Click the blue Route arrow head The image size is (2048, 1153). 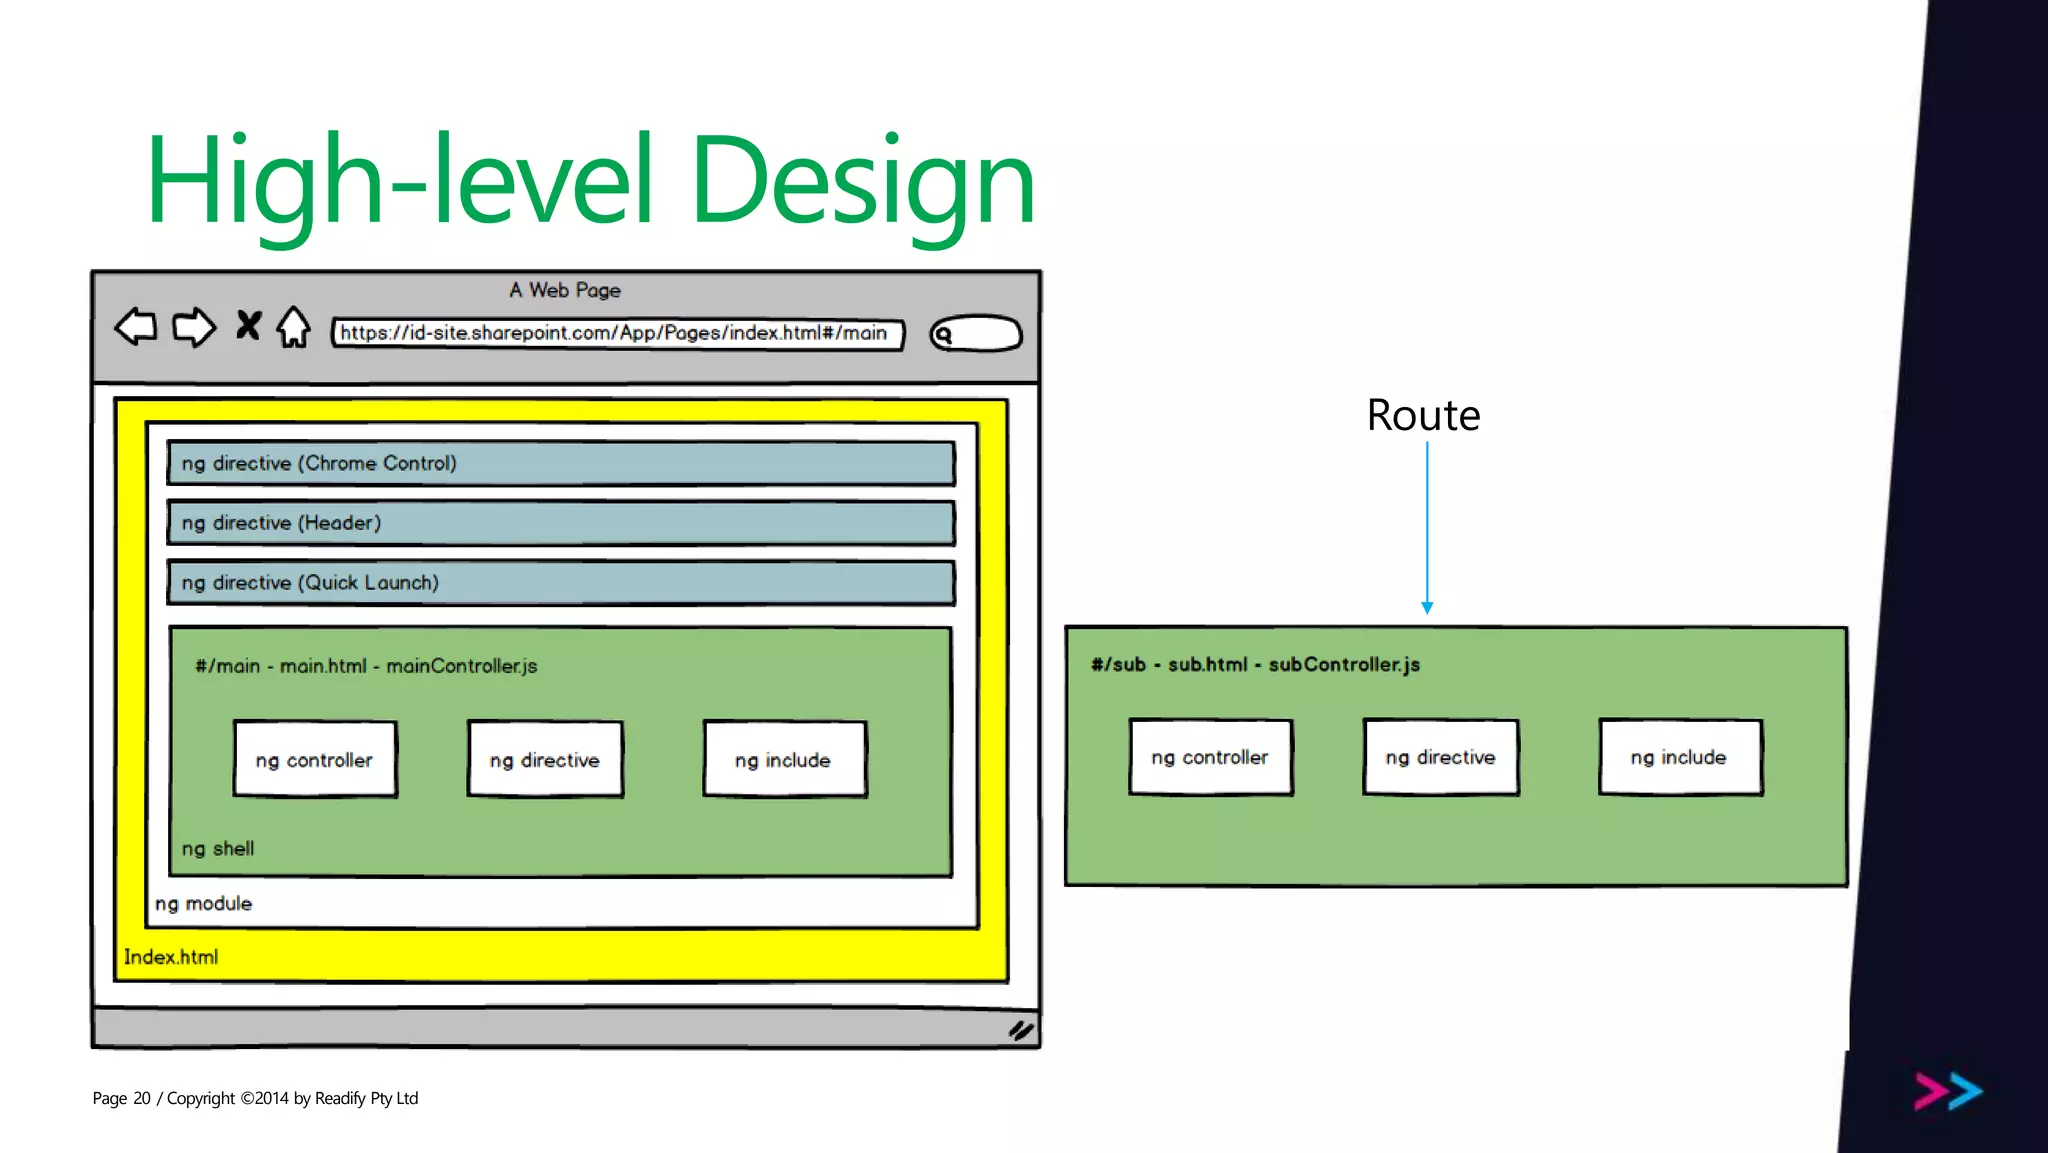pyautogui.click(x=1427, y=608)
